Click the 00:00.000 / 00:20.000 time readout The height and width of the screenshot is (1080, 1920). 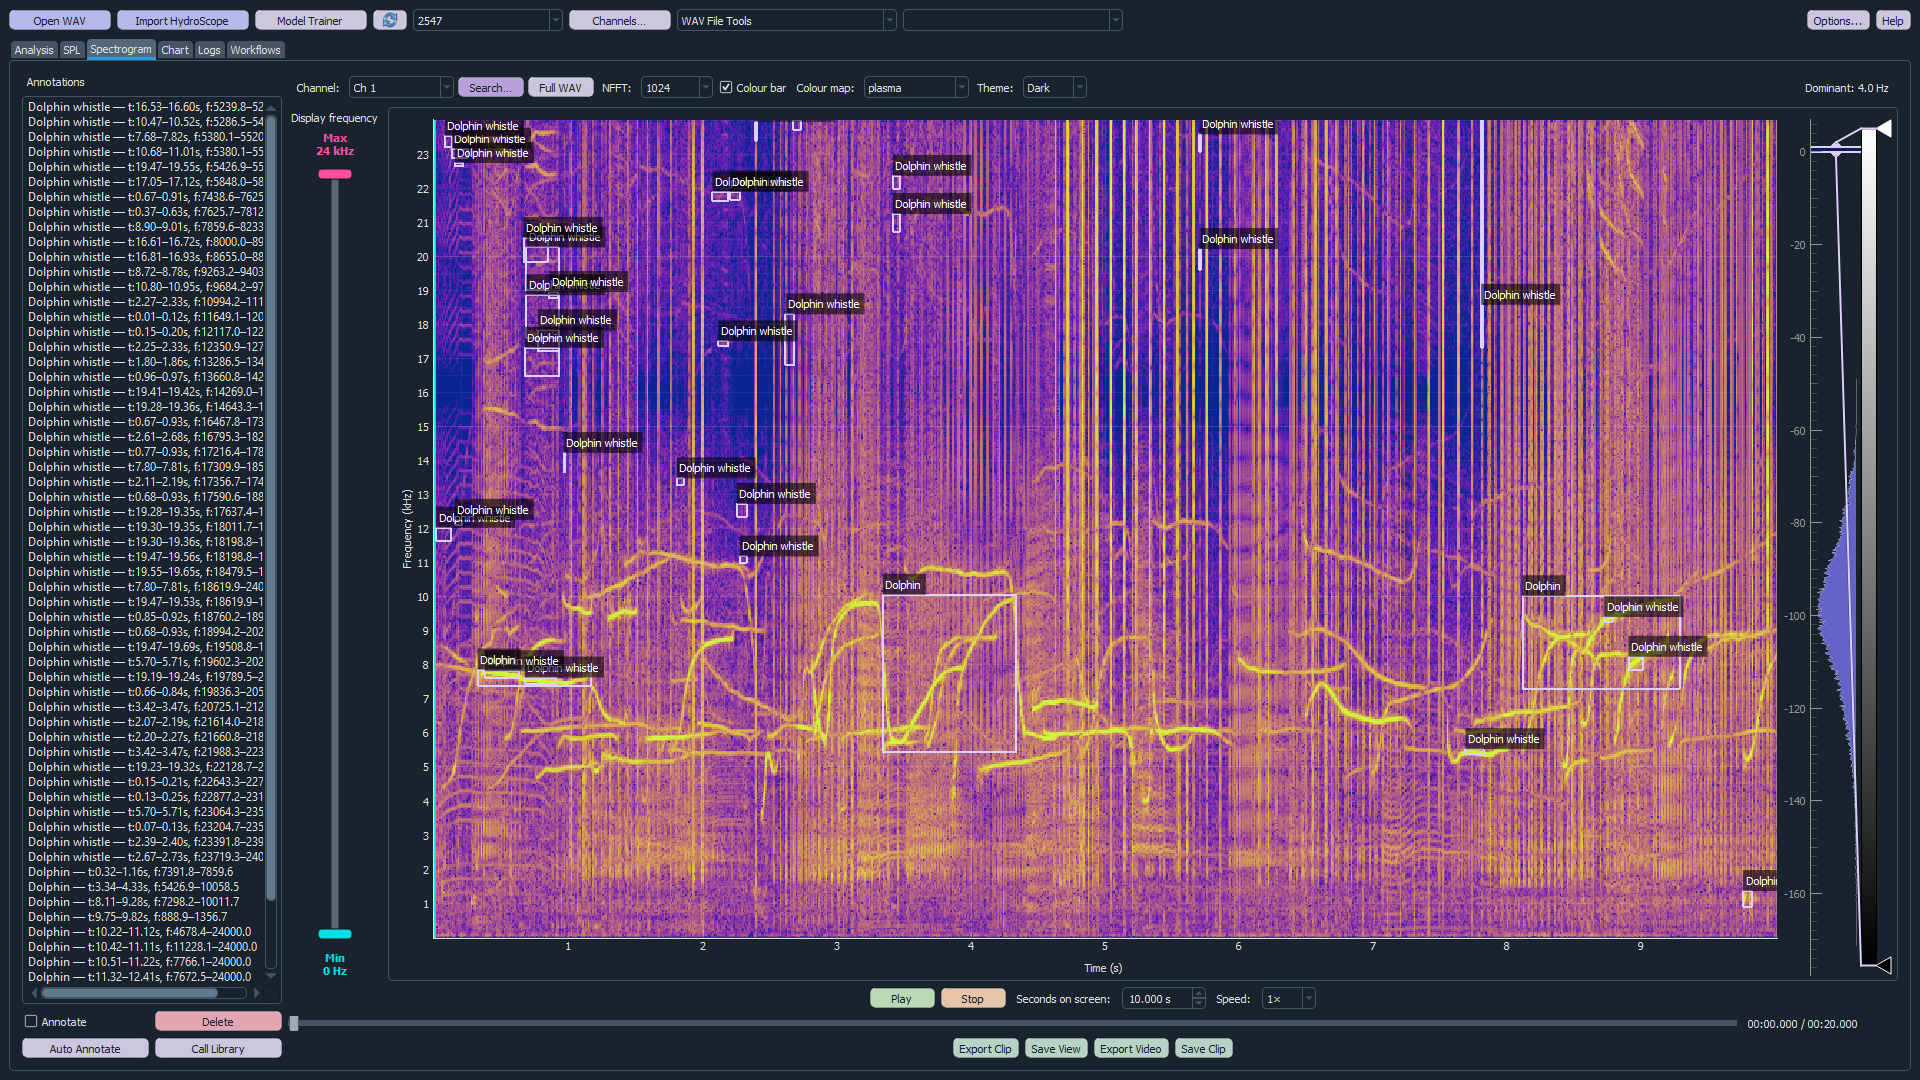(x=1802, y=1024)
